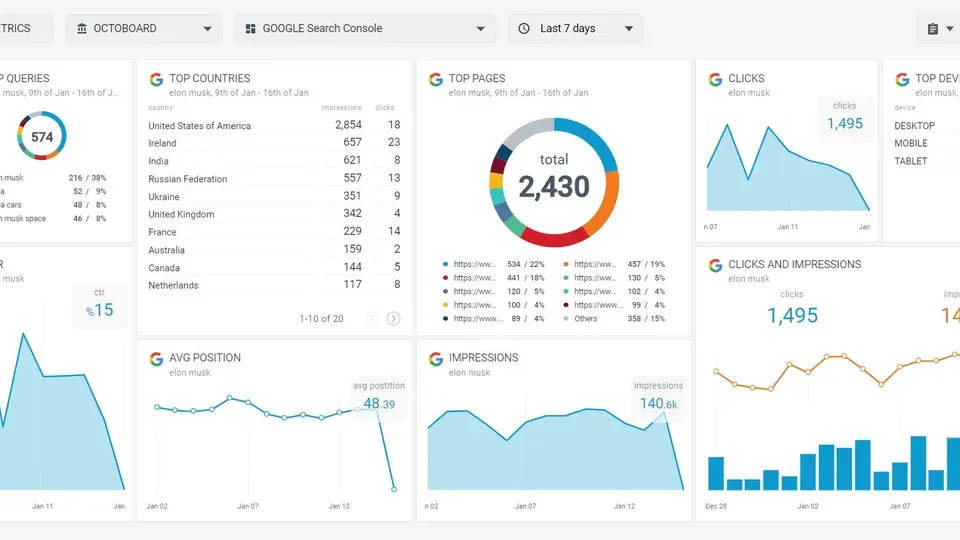Go to previous page of countries table
960x540 pixels.
pos(373,318)
